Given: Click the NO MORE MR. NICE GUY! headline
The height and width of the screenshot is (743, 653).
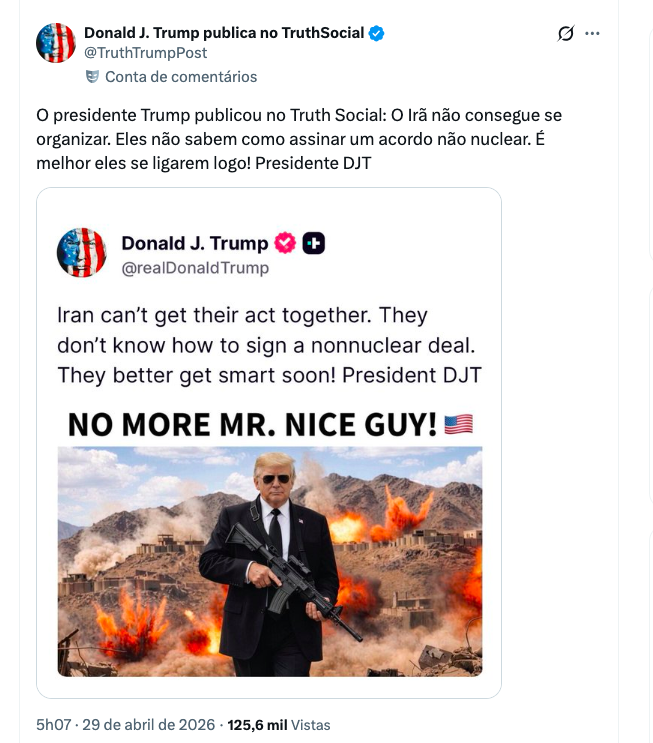Looking at the screenshot, I should pos(252,425).
